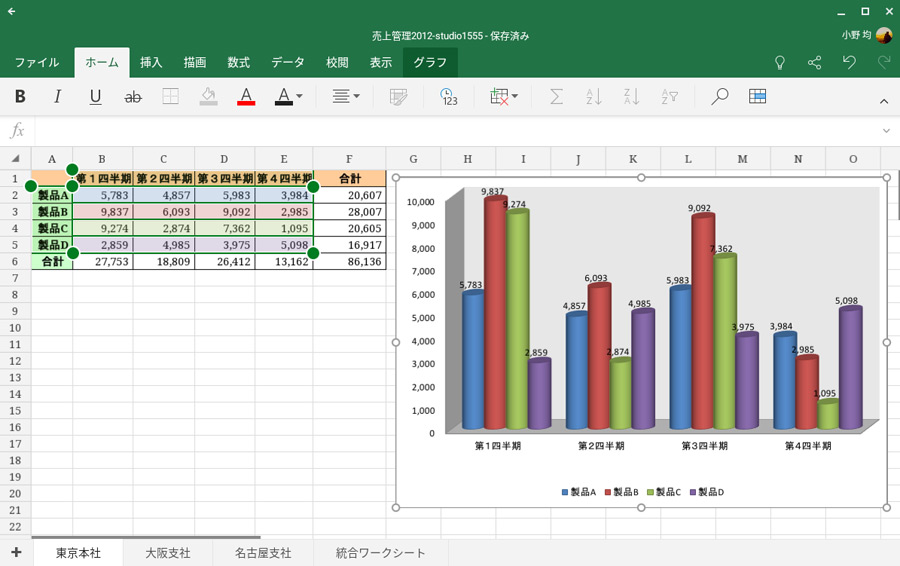This screenshot has height=566, width=900.
Task: Expand the text alignment dropdown
Action: click(346, 97)
